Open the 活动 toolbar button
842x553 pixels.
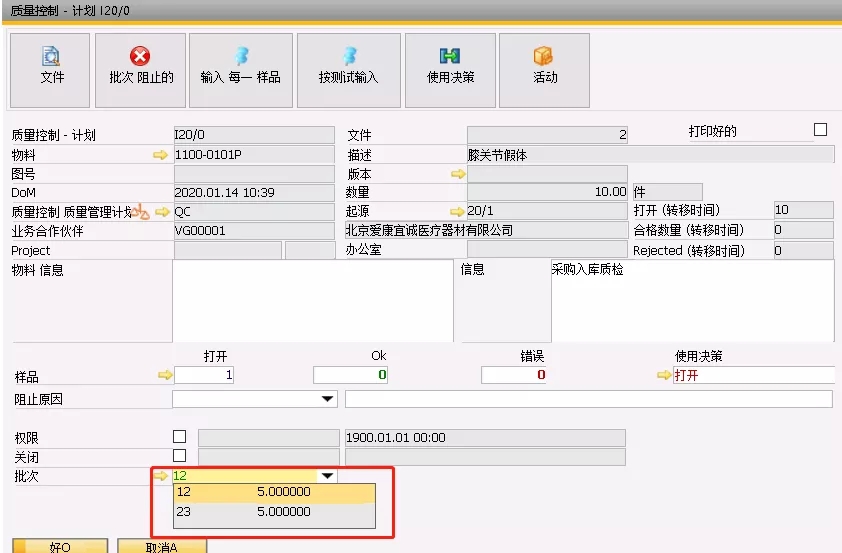[544, 70]
